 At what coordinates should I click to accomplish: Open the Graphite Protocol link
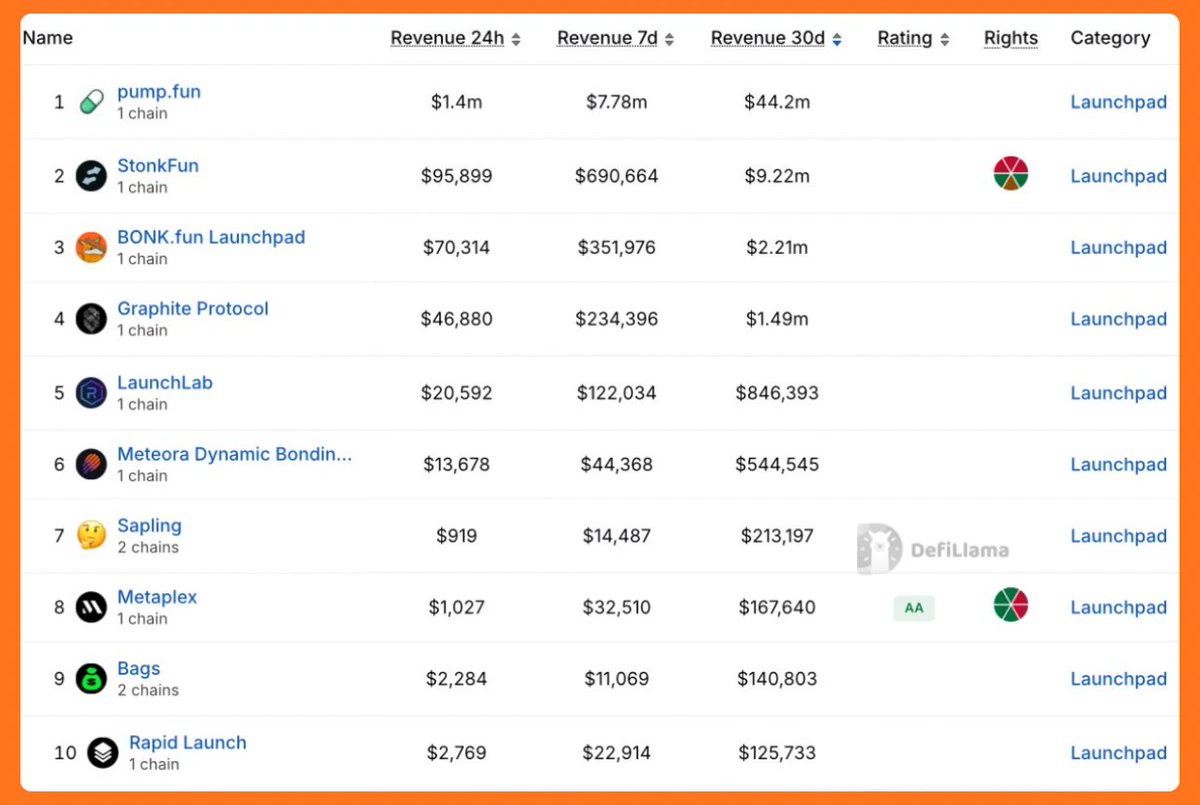coord(193,309)
